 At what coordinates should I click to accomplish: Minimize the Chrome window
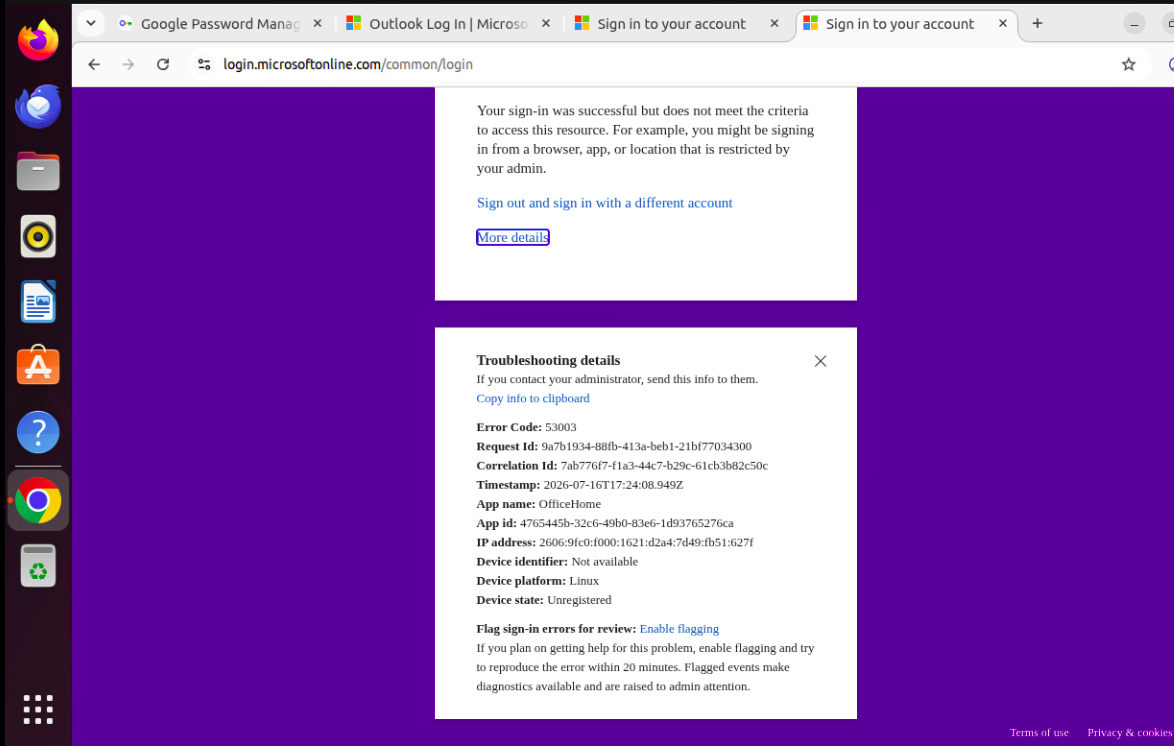point(1134,23)
